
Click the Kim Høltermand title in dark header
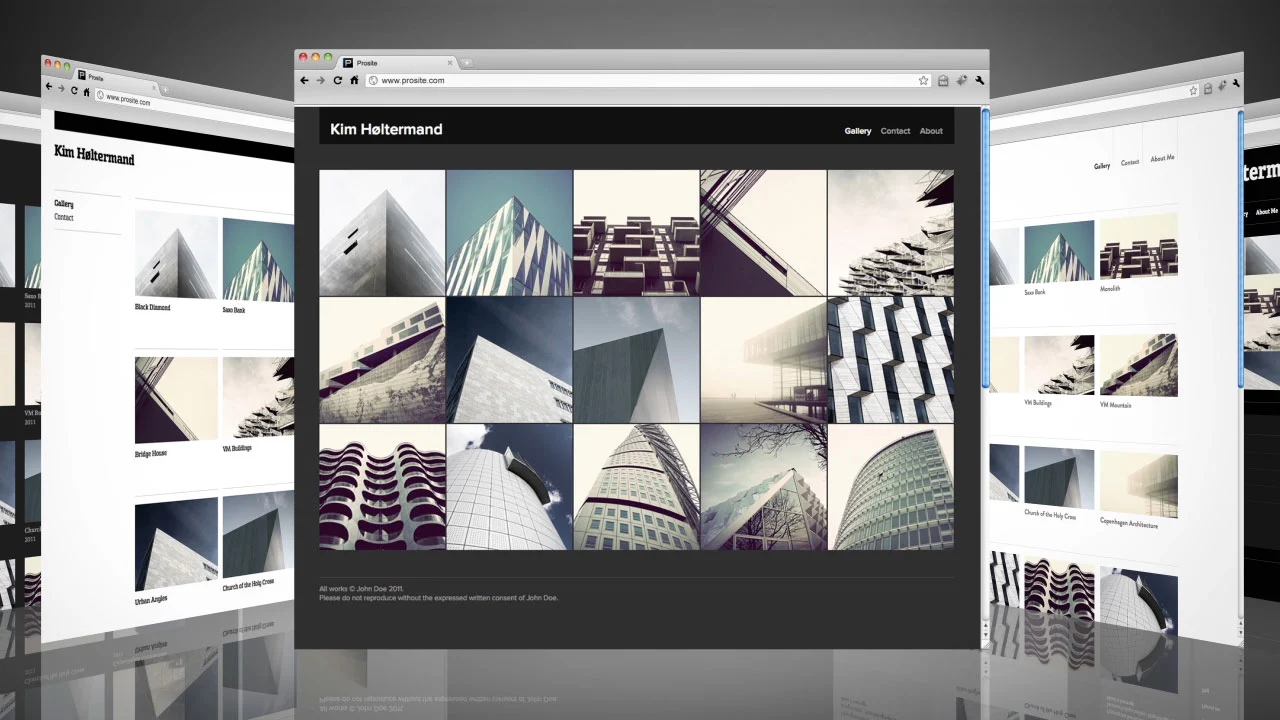[386, 129]
